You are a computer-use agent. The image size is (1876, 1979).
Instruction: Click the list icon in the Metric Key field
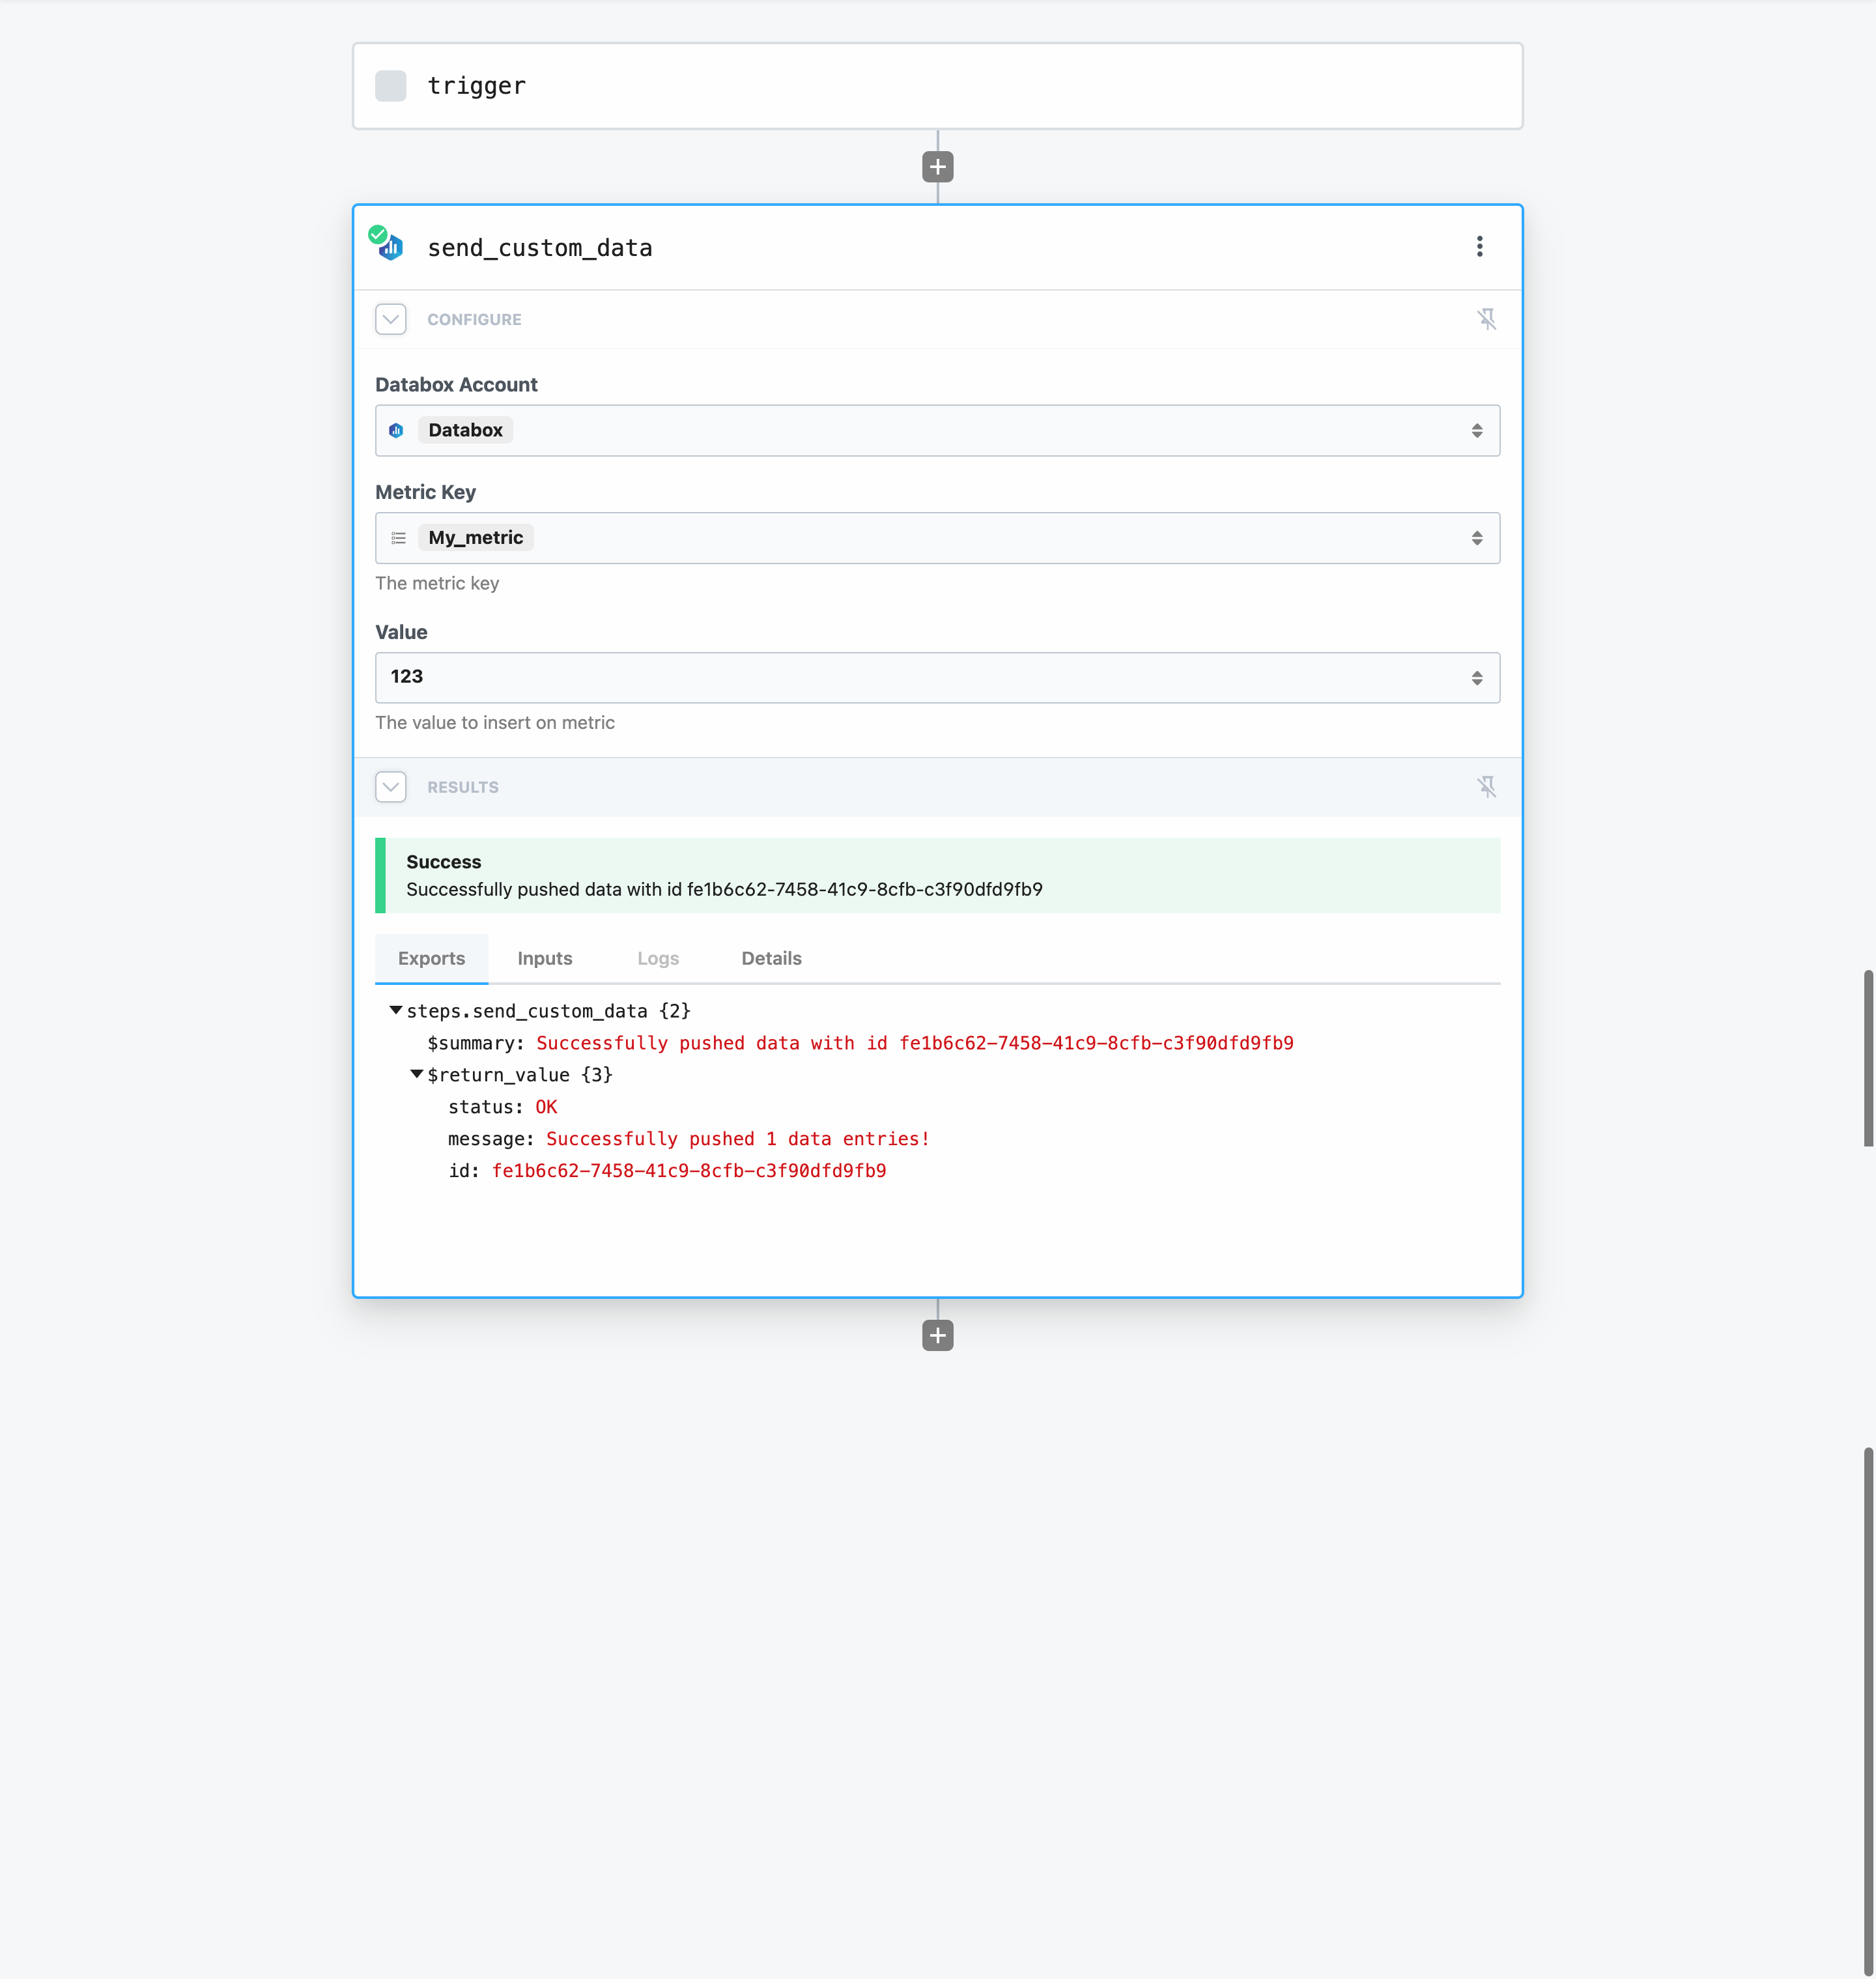click(x=398, y=537)
